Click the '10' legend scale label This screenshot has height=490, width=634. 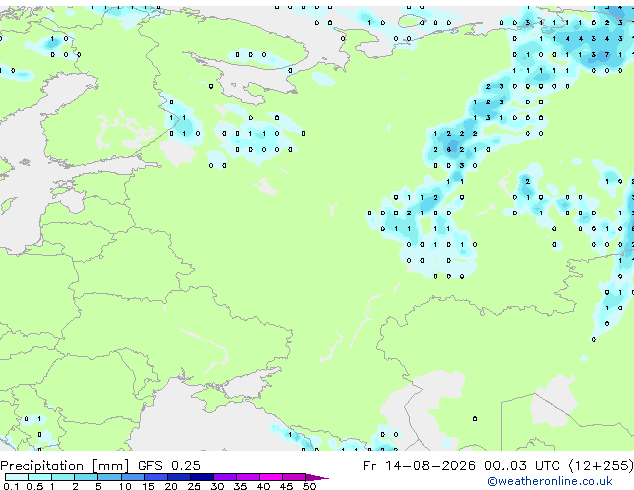pyautogui.click(x=125, y=486)
